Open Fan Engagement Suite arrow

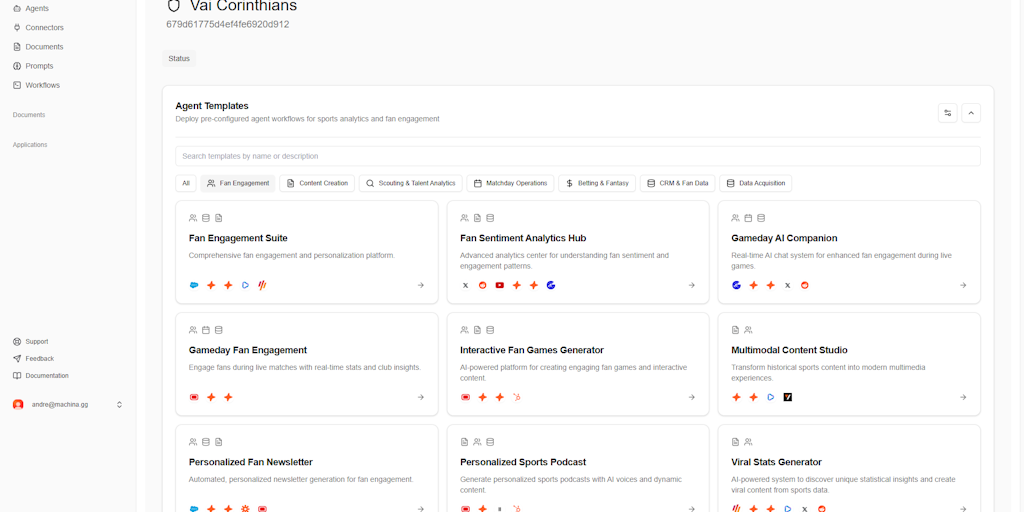coord(421,285)
